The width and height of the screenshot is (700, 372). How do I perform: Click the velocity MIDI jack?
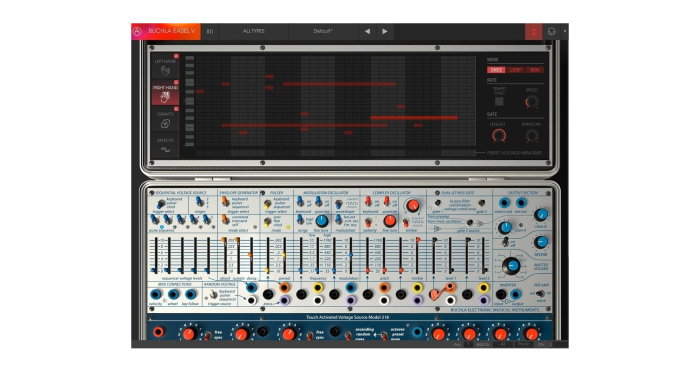tap(155, 294)
